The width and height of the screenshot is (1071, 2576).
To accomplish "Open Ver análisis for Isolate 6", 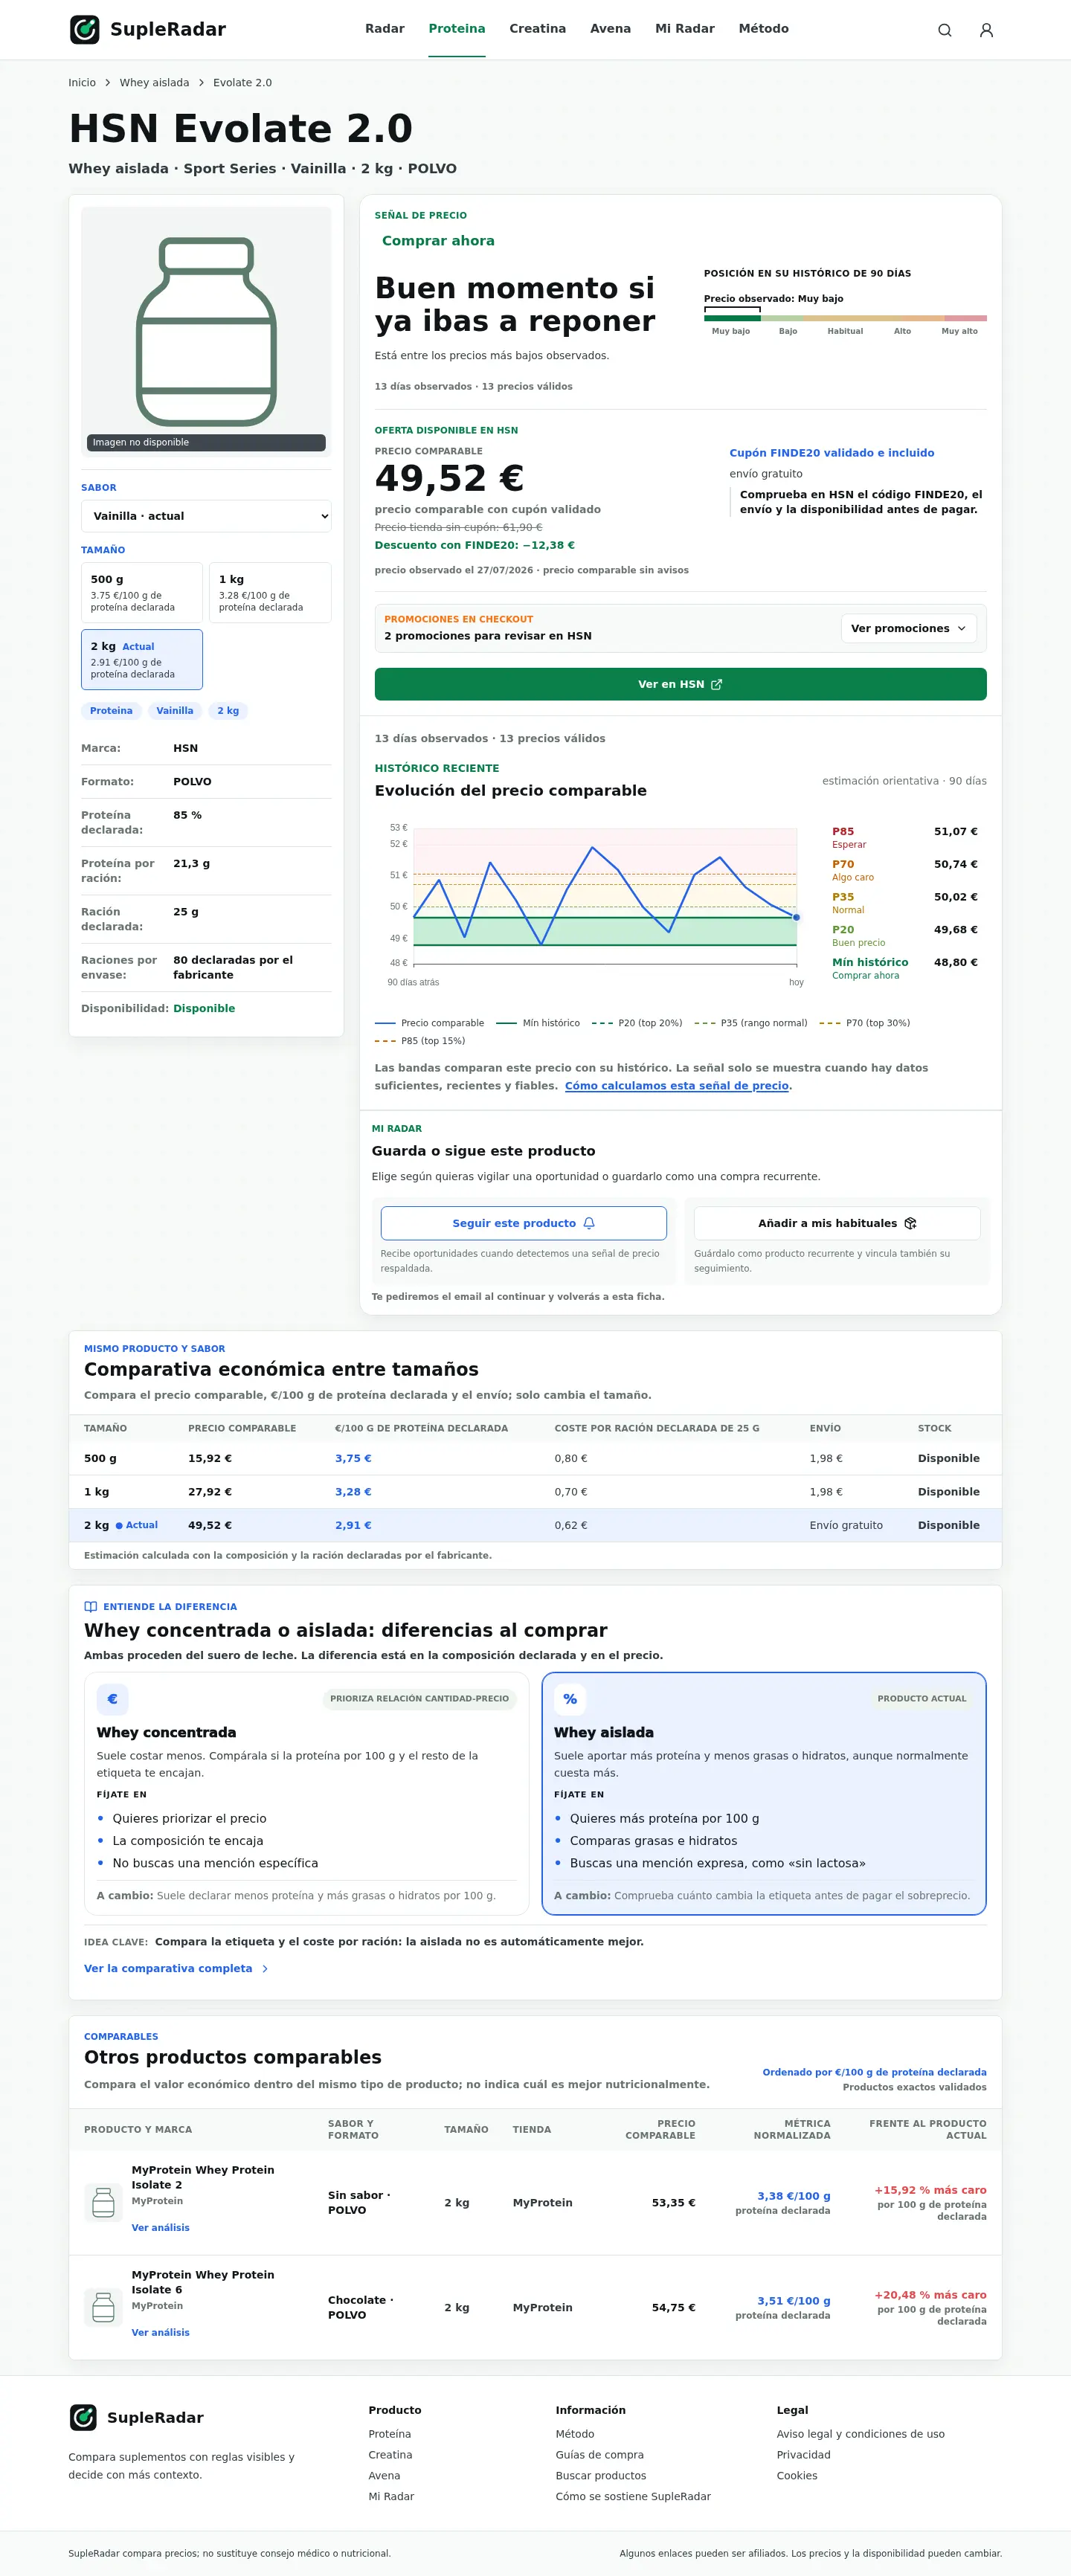I will 160,2332.
